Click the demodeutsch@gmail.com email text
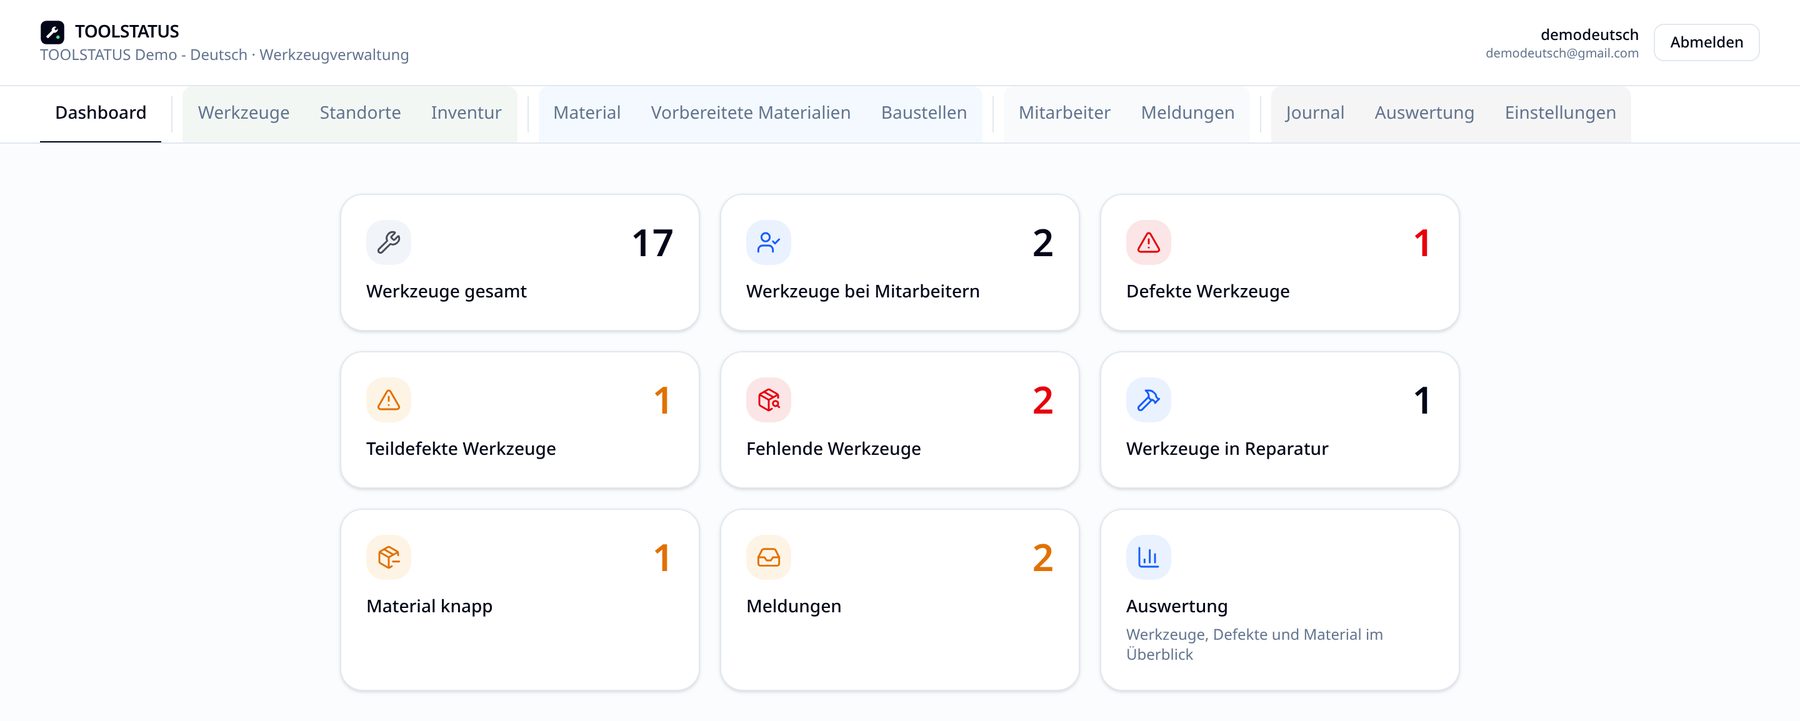1800x721 pixels. pos(1562,53)
